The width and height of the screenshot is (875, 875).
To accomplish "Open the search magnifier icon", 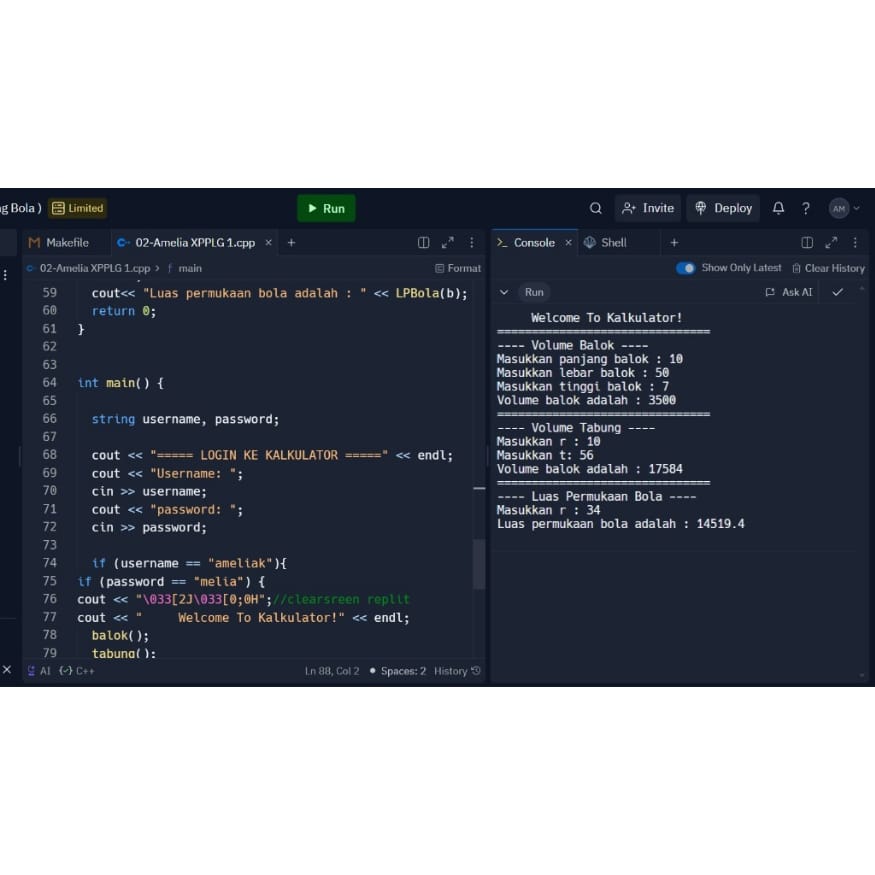I will (596, 208).
